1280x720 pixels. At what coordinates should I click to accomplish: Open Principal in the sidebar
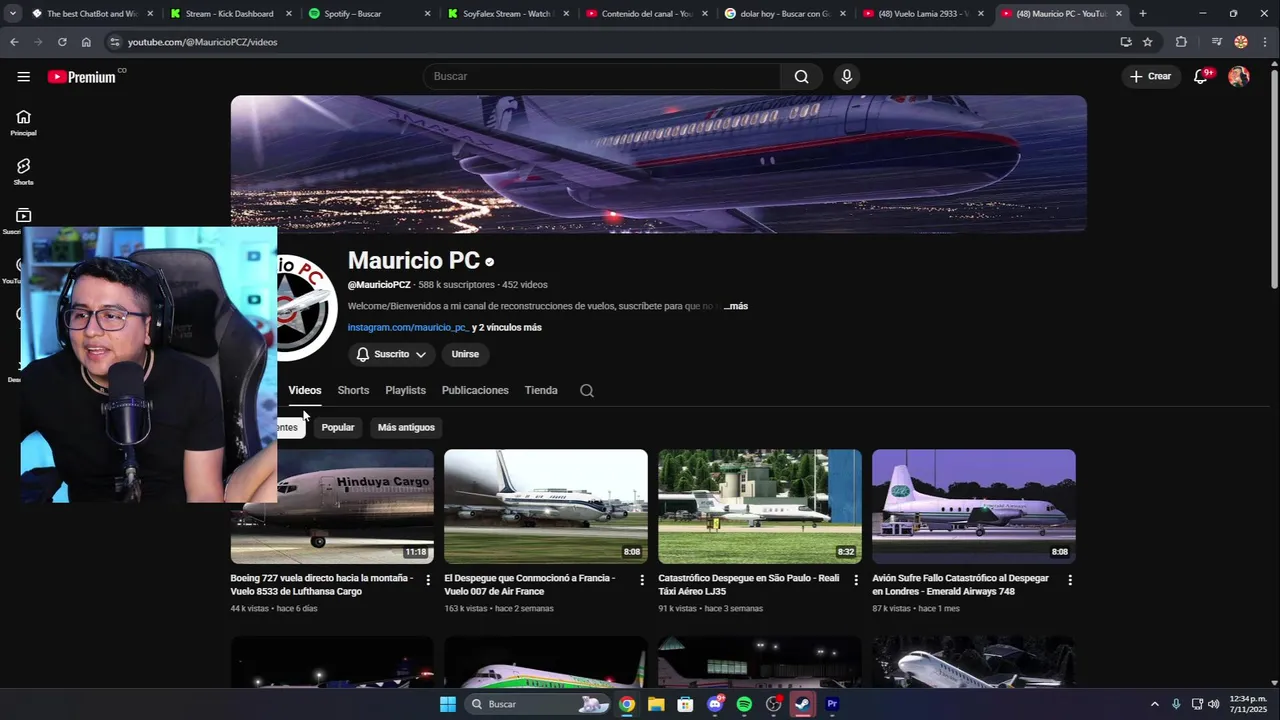(x=23, y=122)
